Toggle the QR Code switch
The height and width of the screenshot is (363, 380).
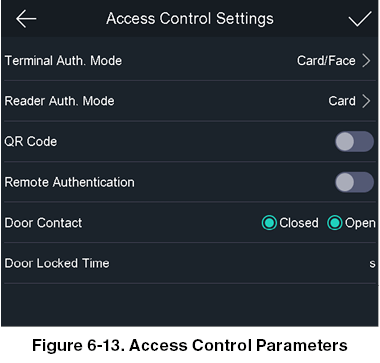click(x=354, y=142)
